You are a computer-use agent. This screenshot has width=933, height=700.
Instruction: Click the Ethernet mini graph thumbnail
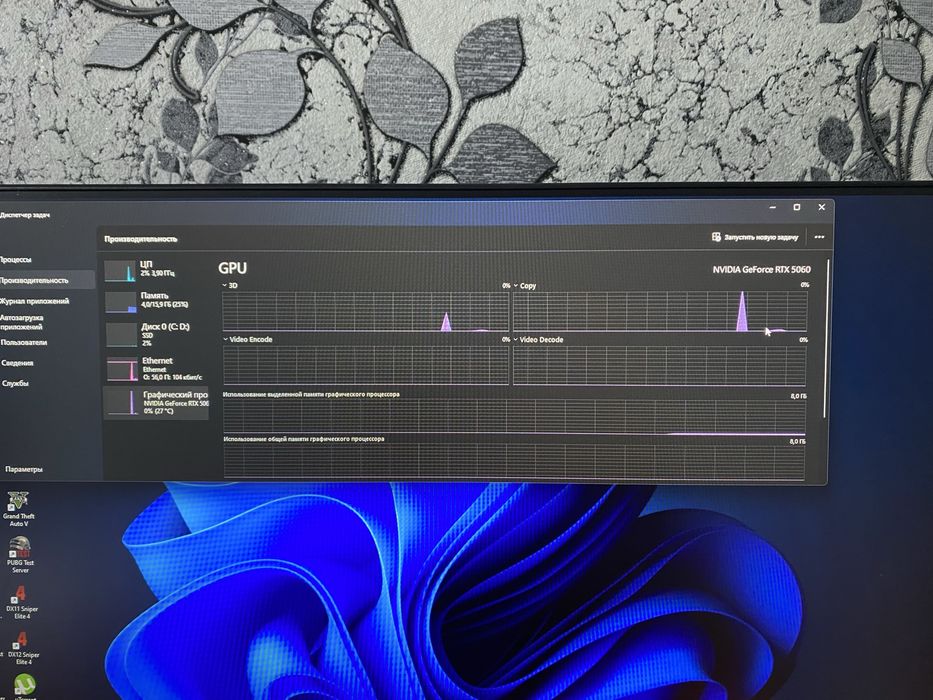click(x=123, y=369)
